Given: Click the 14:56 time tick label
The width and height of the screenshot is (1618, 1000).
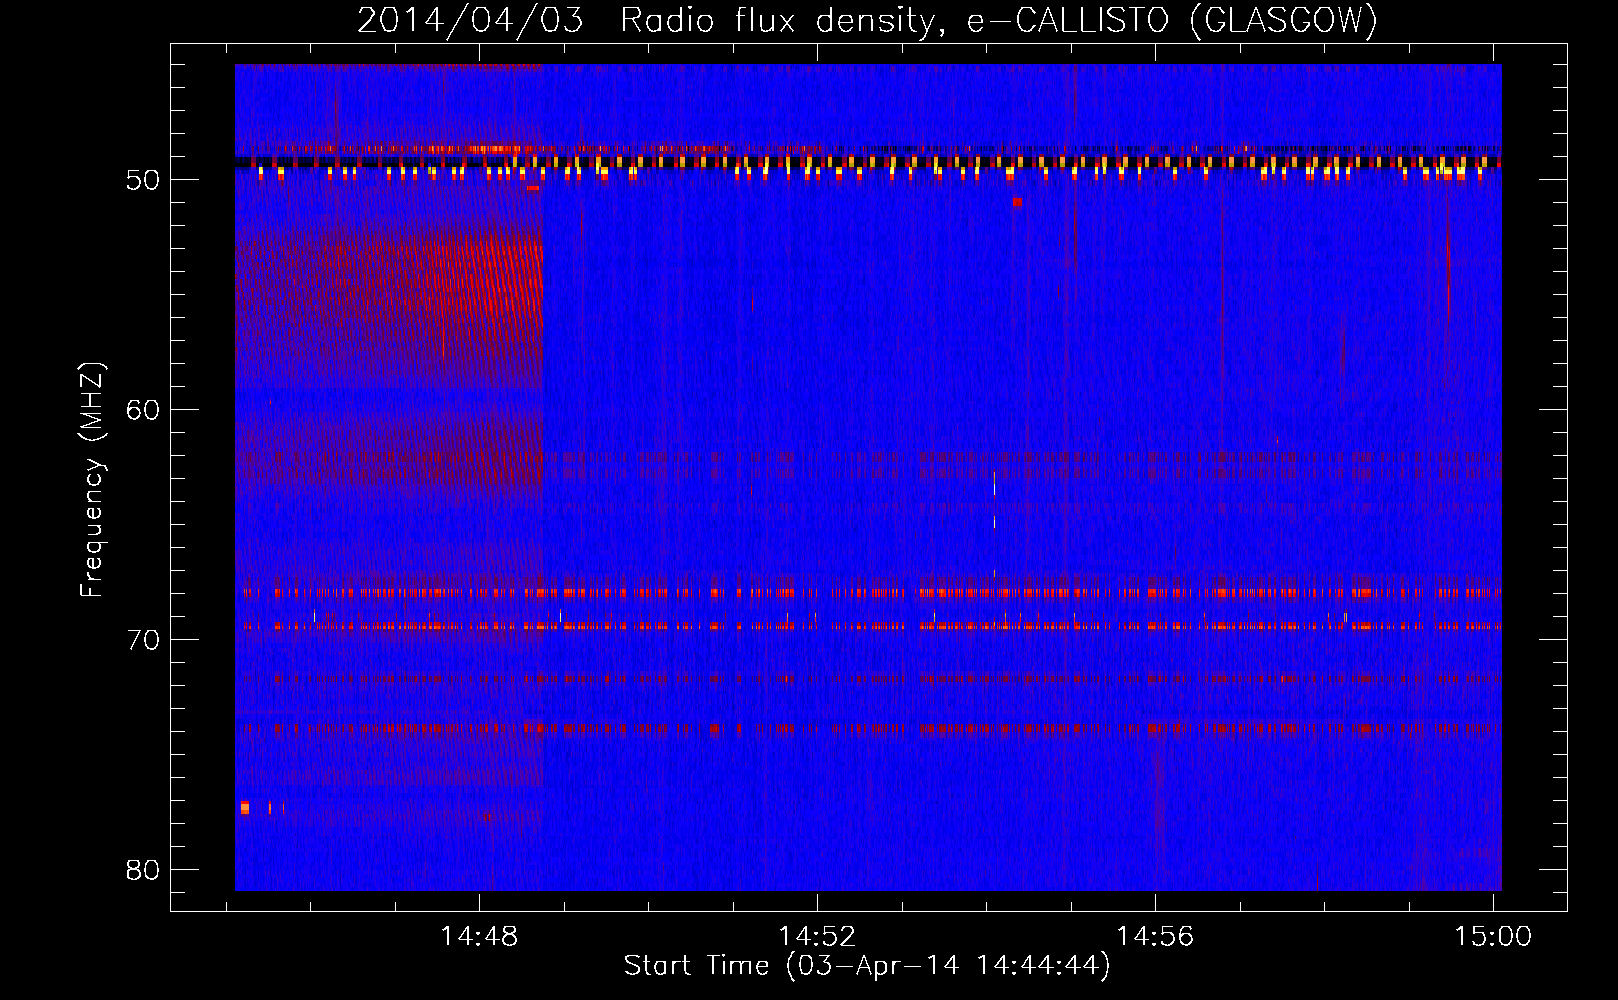Looking at the screenshot, I should [1155, 937].
